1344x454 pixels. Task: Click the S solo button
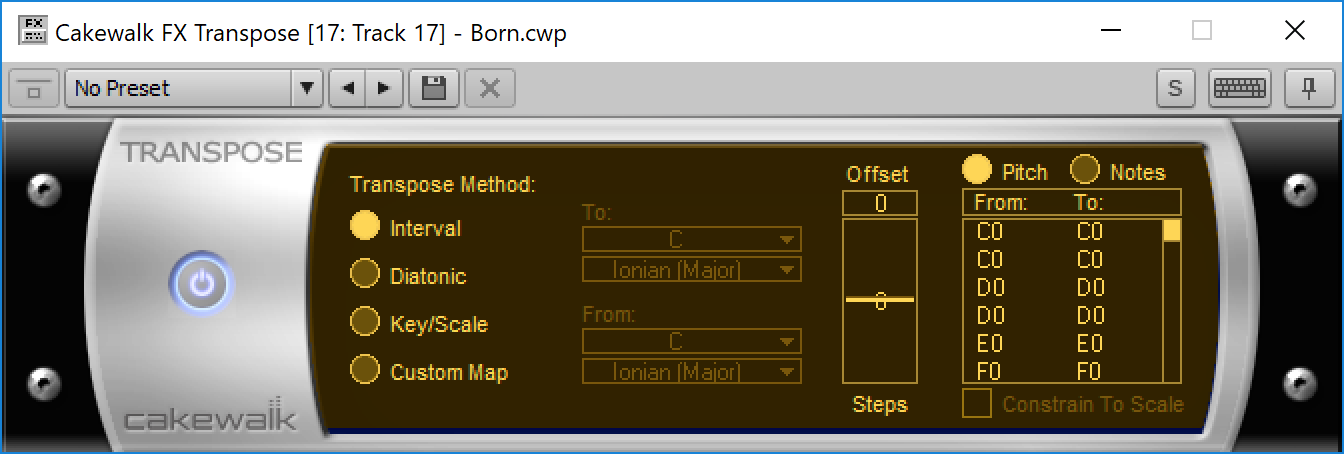click(x=1175, y=88)
